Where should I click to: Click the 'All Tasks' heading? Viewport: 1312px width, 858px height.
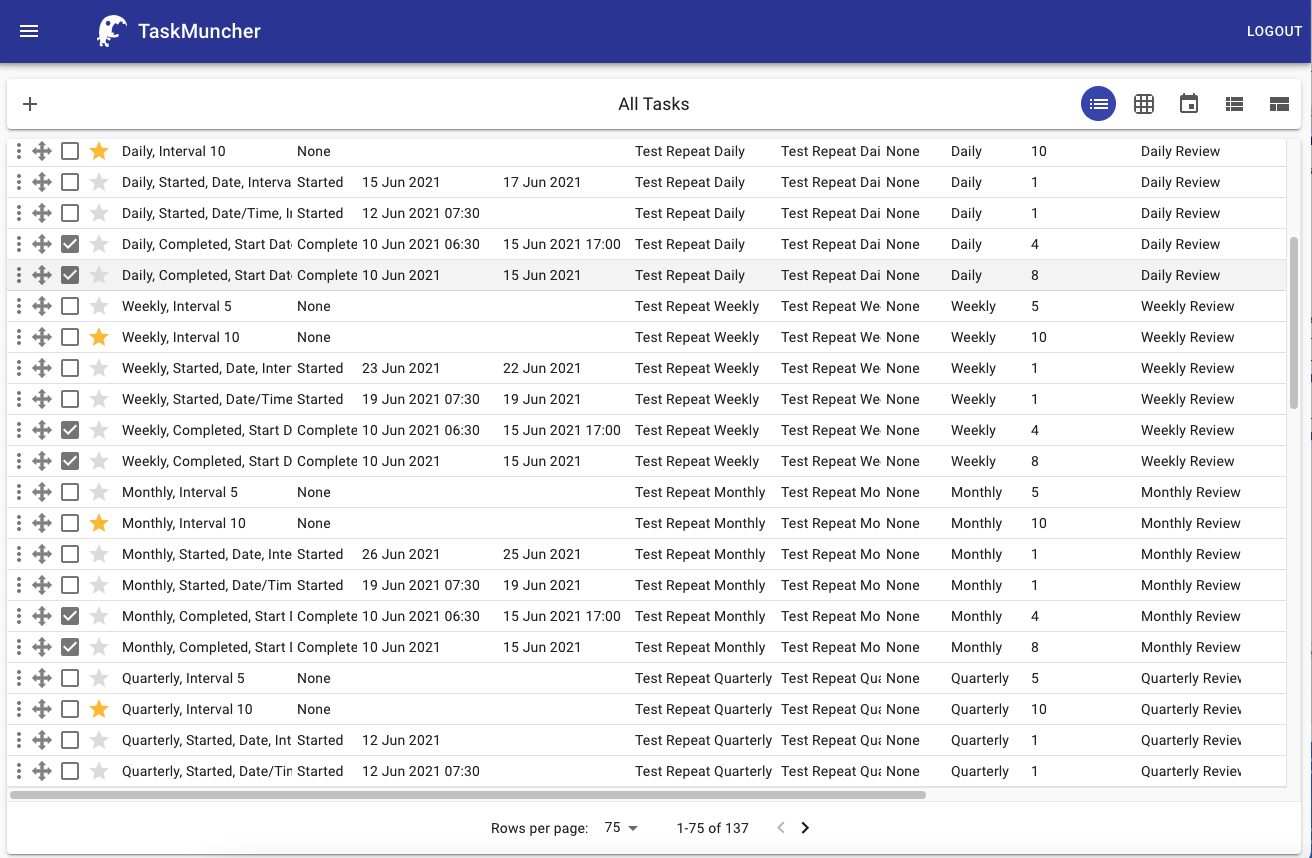tap(654, 104)
